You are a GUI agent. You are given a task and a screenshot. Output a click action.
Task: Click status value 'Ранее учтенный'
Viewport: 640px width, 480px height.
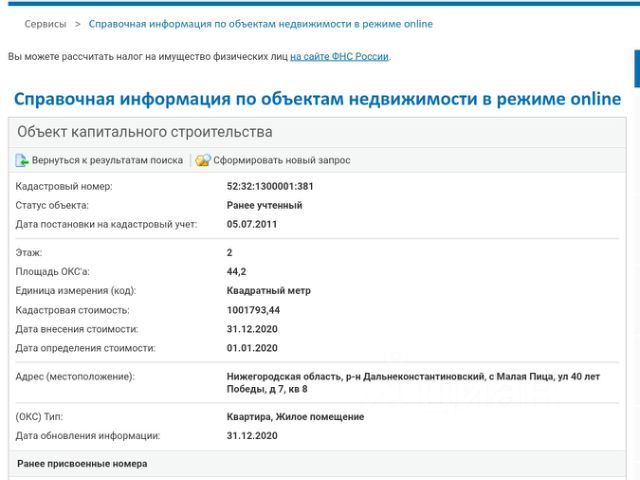264,205
